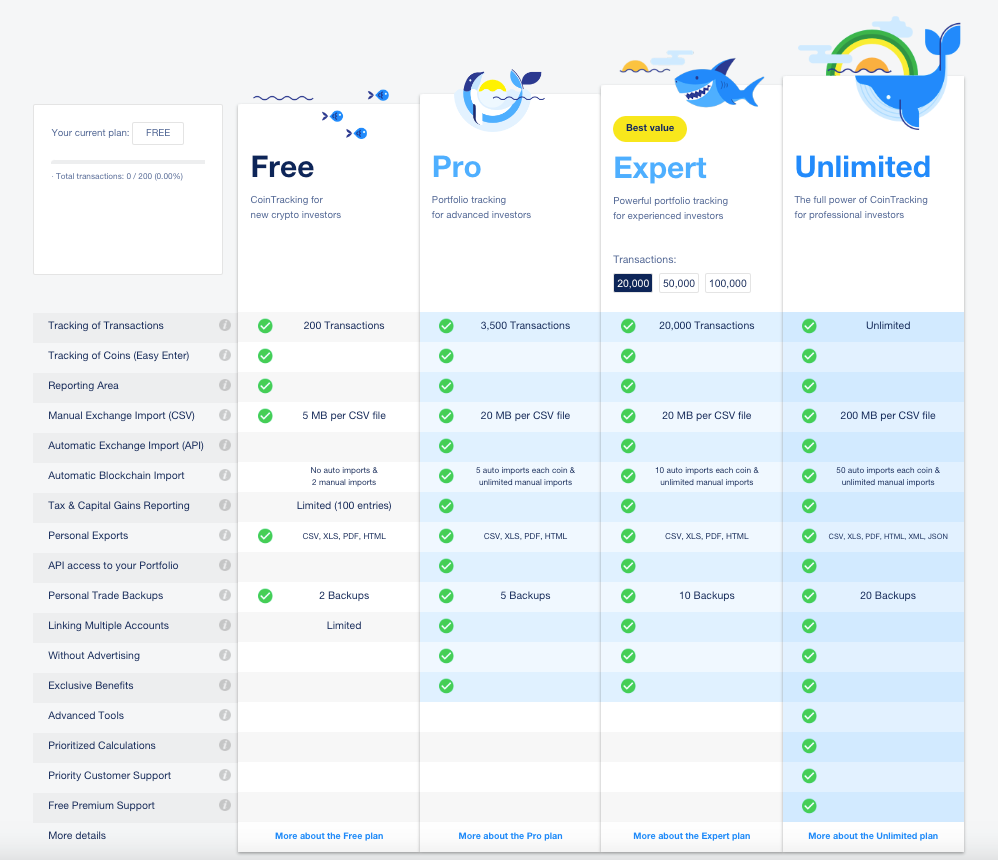The width and height of the screenshot is (998, 860).
Task: Click Unlimited plan check for Advanced Tools
Action: (x=809, y=715)
